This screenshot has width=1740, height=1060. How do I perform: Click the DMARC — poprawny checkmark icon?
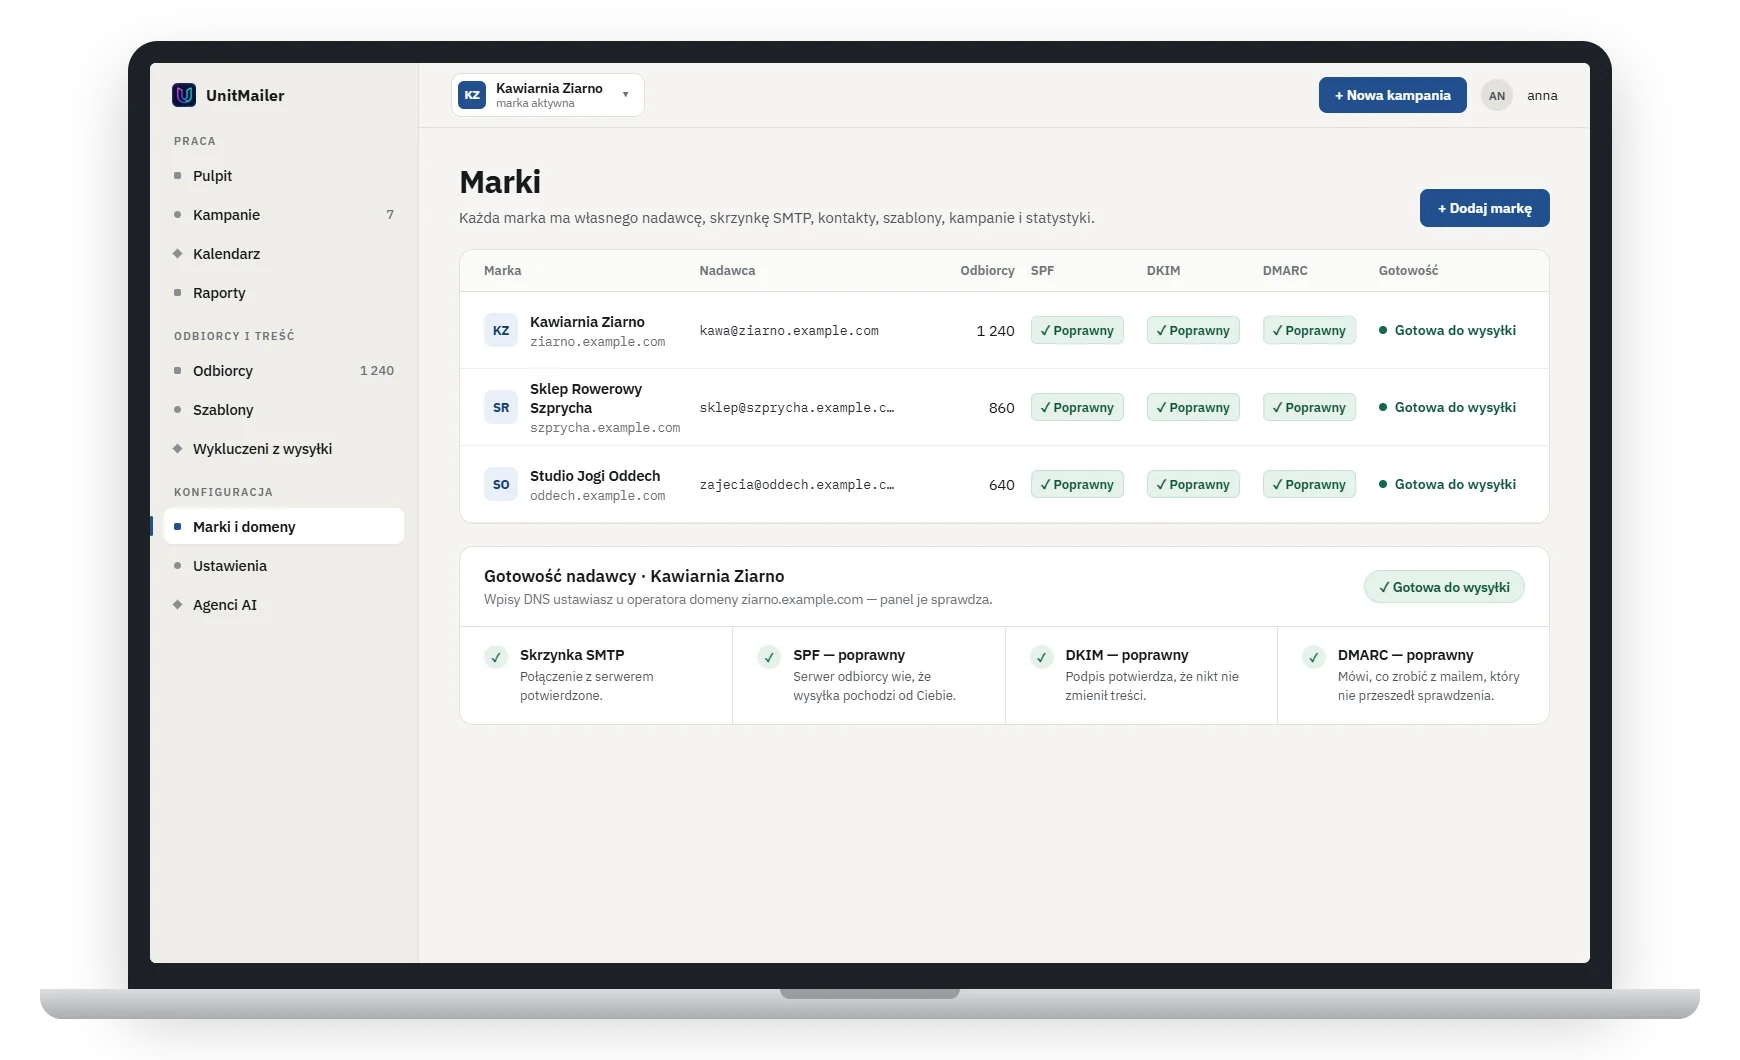click(x=1314, y=657)
